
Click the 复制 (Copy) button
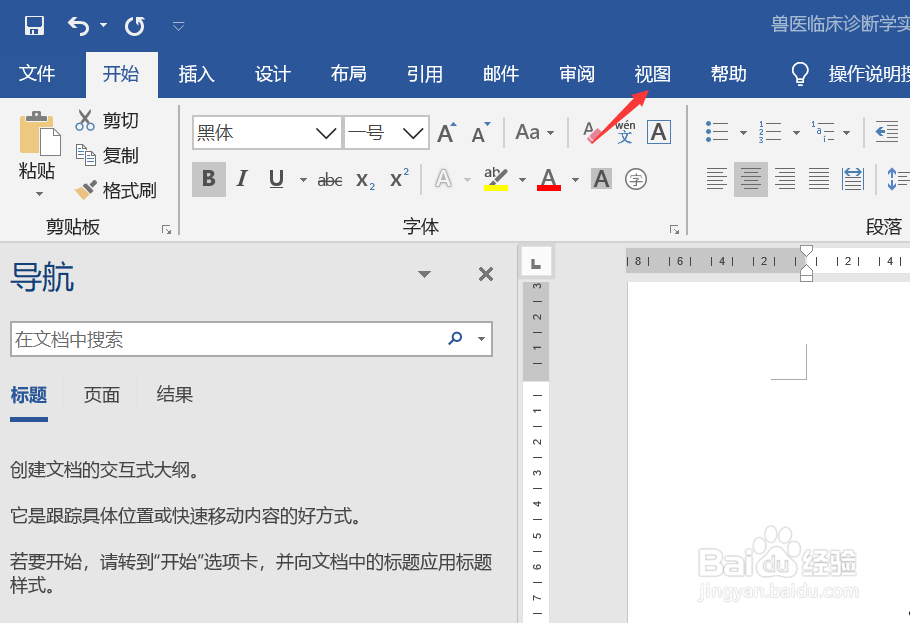pyautogui.click(x=113, y=155)
